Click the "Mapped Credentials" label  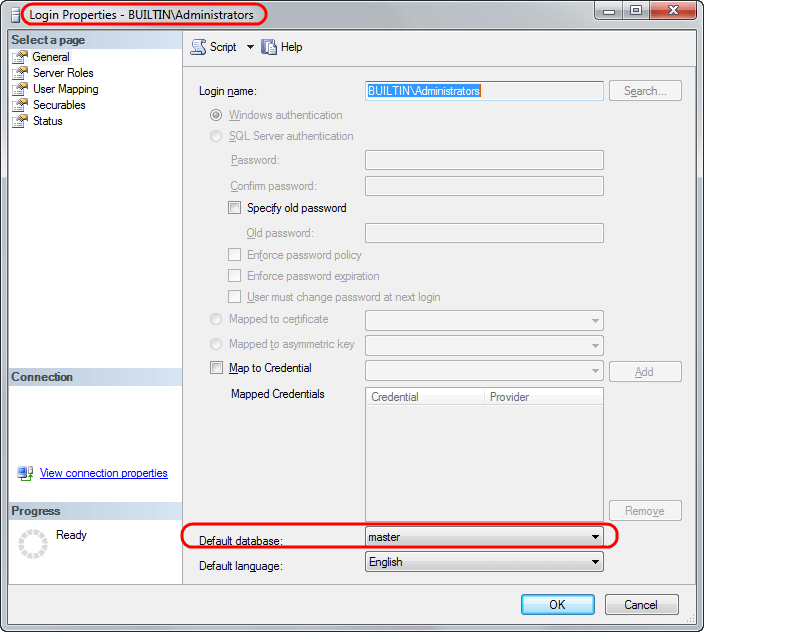click(x=278, y=394)
